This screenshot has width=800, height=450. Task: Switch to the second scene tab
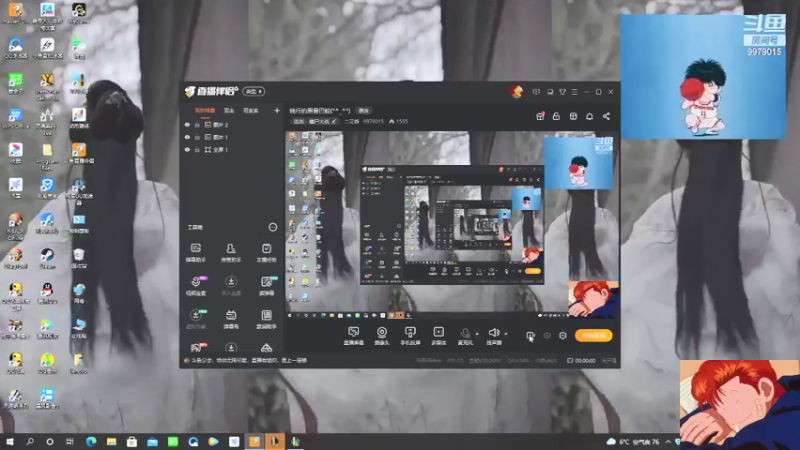tap(229, 110)
